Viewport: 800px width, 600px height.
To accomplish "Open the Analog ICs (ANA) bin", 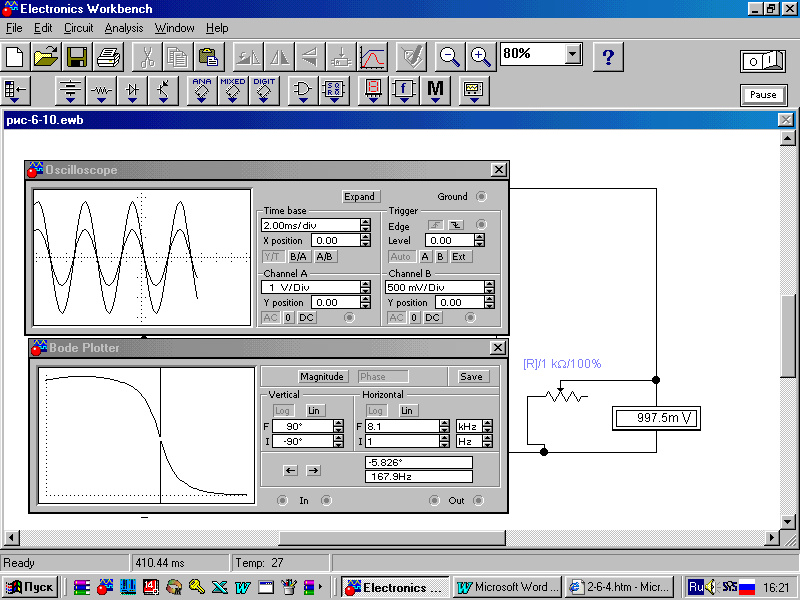I will tap(202, 91).
